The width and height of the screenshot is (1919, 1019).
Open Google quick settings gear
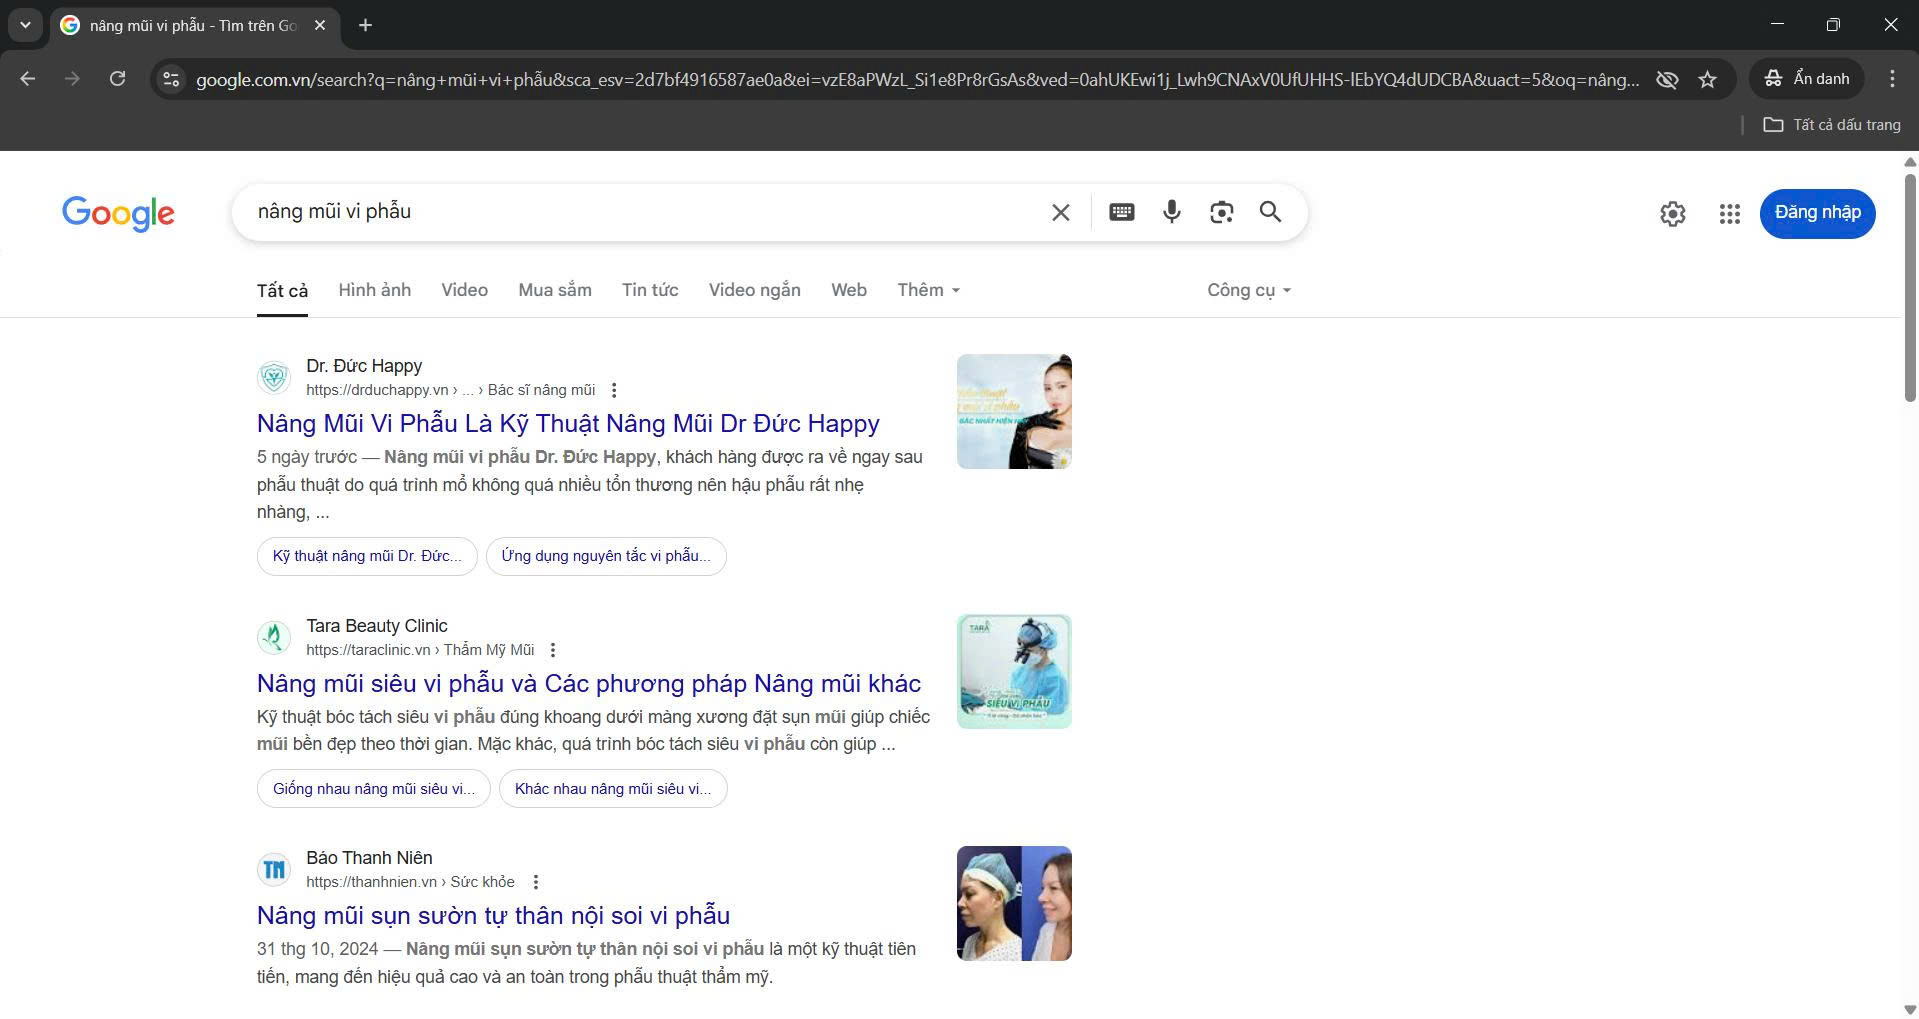(1673, 213)
